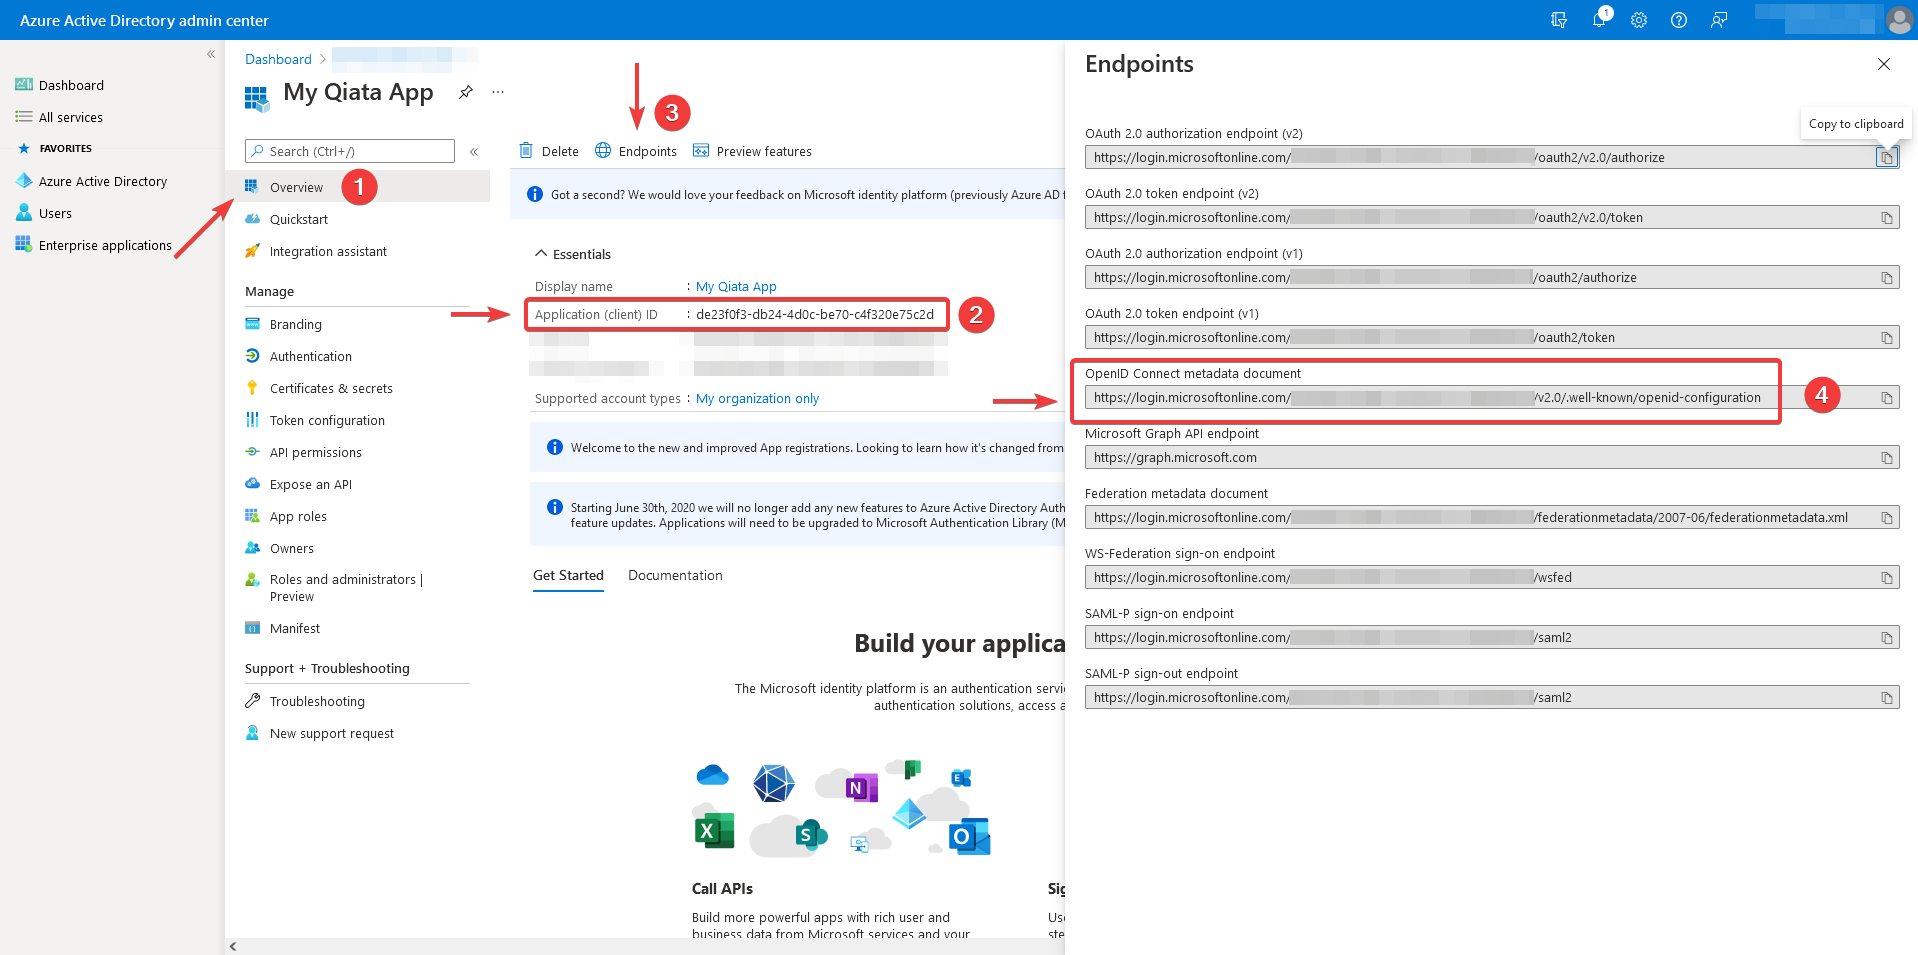This screenshot has height=955, width=1918.
Task: Copy the Microsoft Graph API endpoint to clipboard
Action: [x=1888, y=457]
